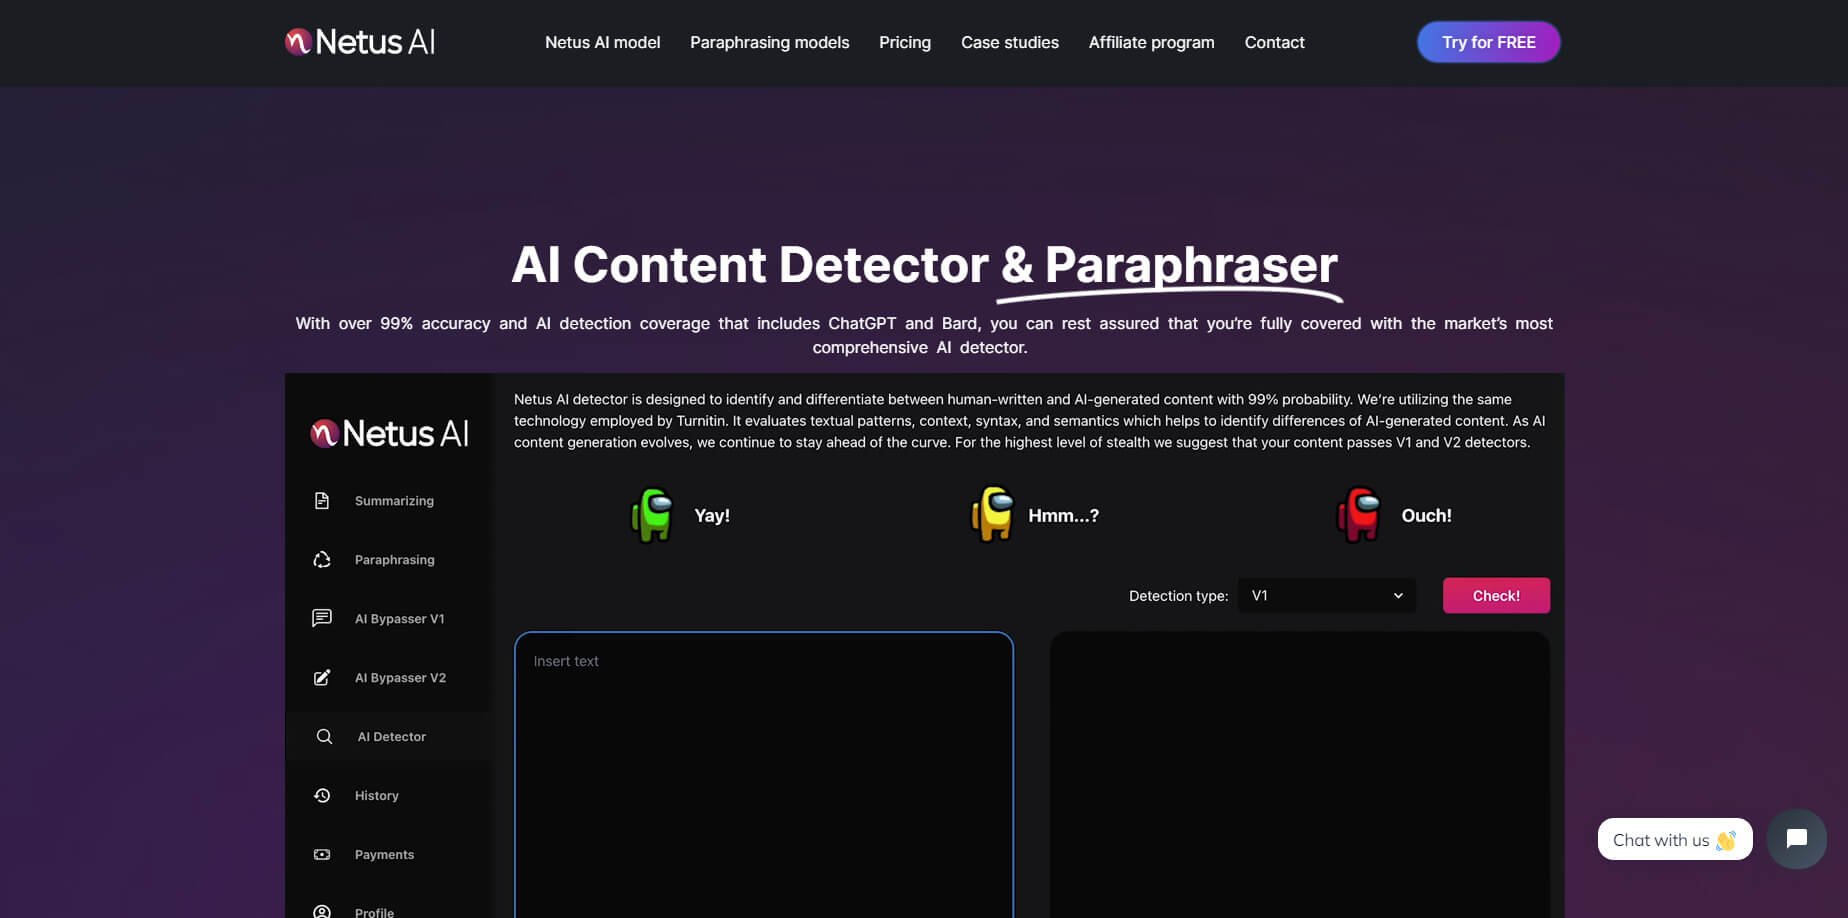Click the Netus AI logo in the header
The width and height of the screenshot is (1848, 918).
(360, 42)
